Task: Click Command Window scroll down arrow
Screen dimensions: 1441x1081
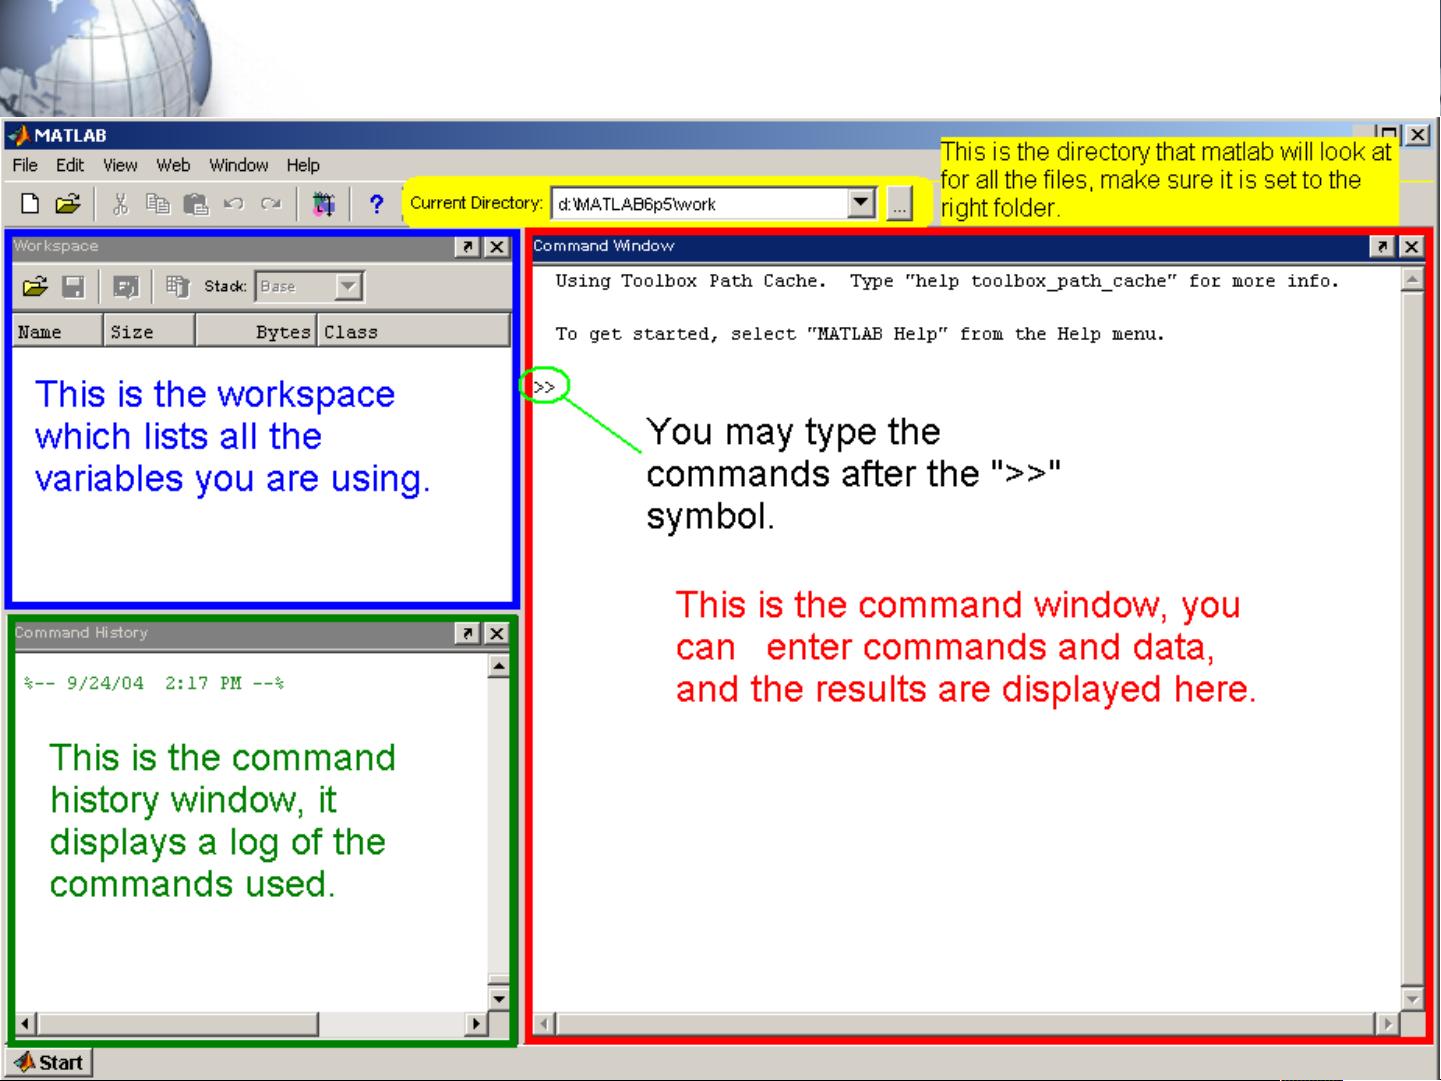Action: pos(1412,998)
